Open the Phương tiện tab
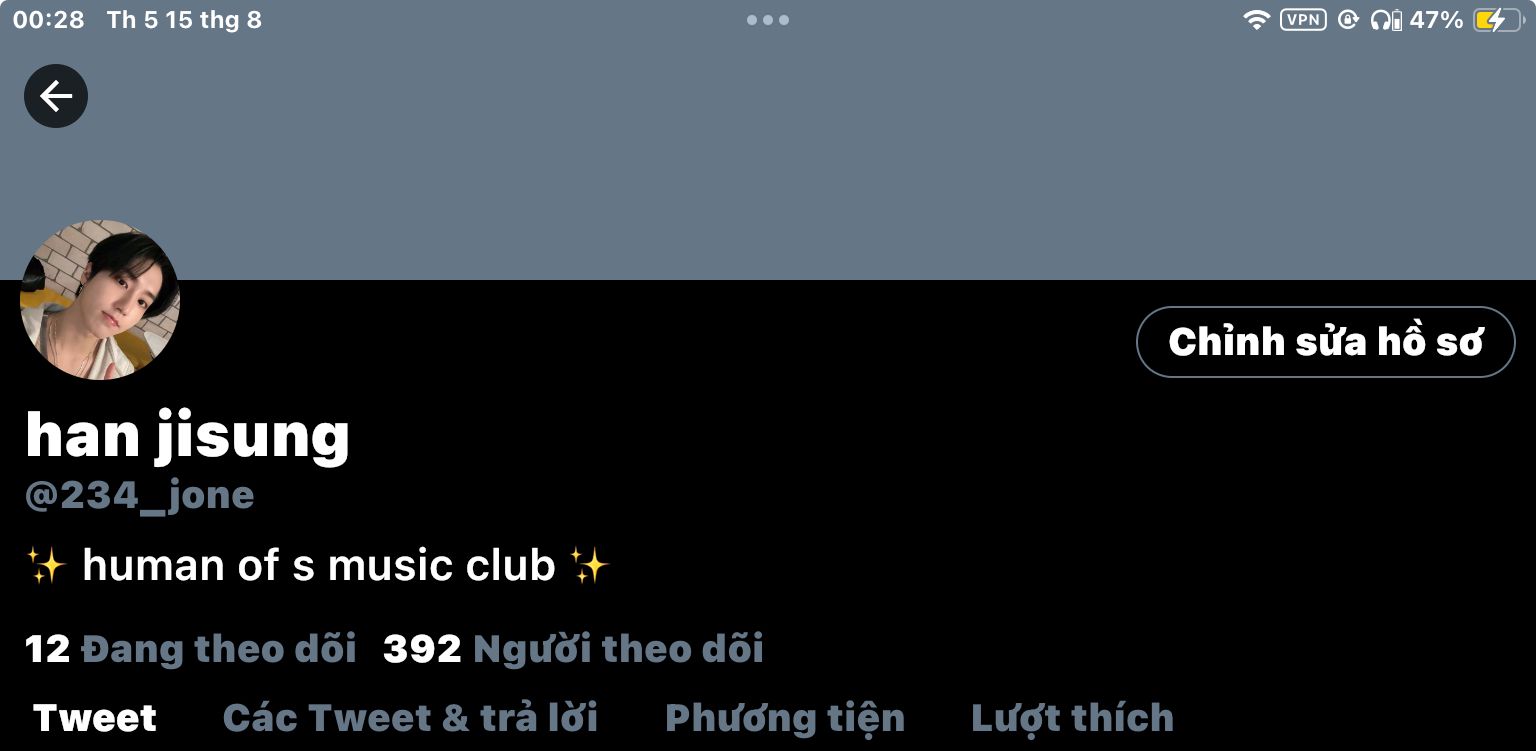This screenshot has height=751, width=1536. [x=785, y=718]
